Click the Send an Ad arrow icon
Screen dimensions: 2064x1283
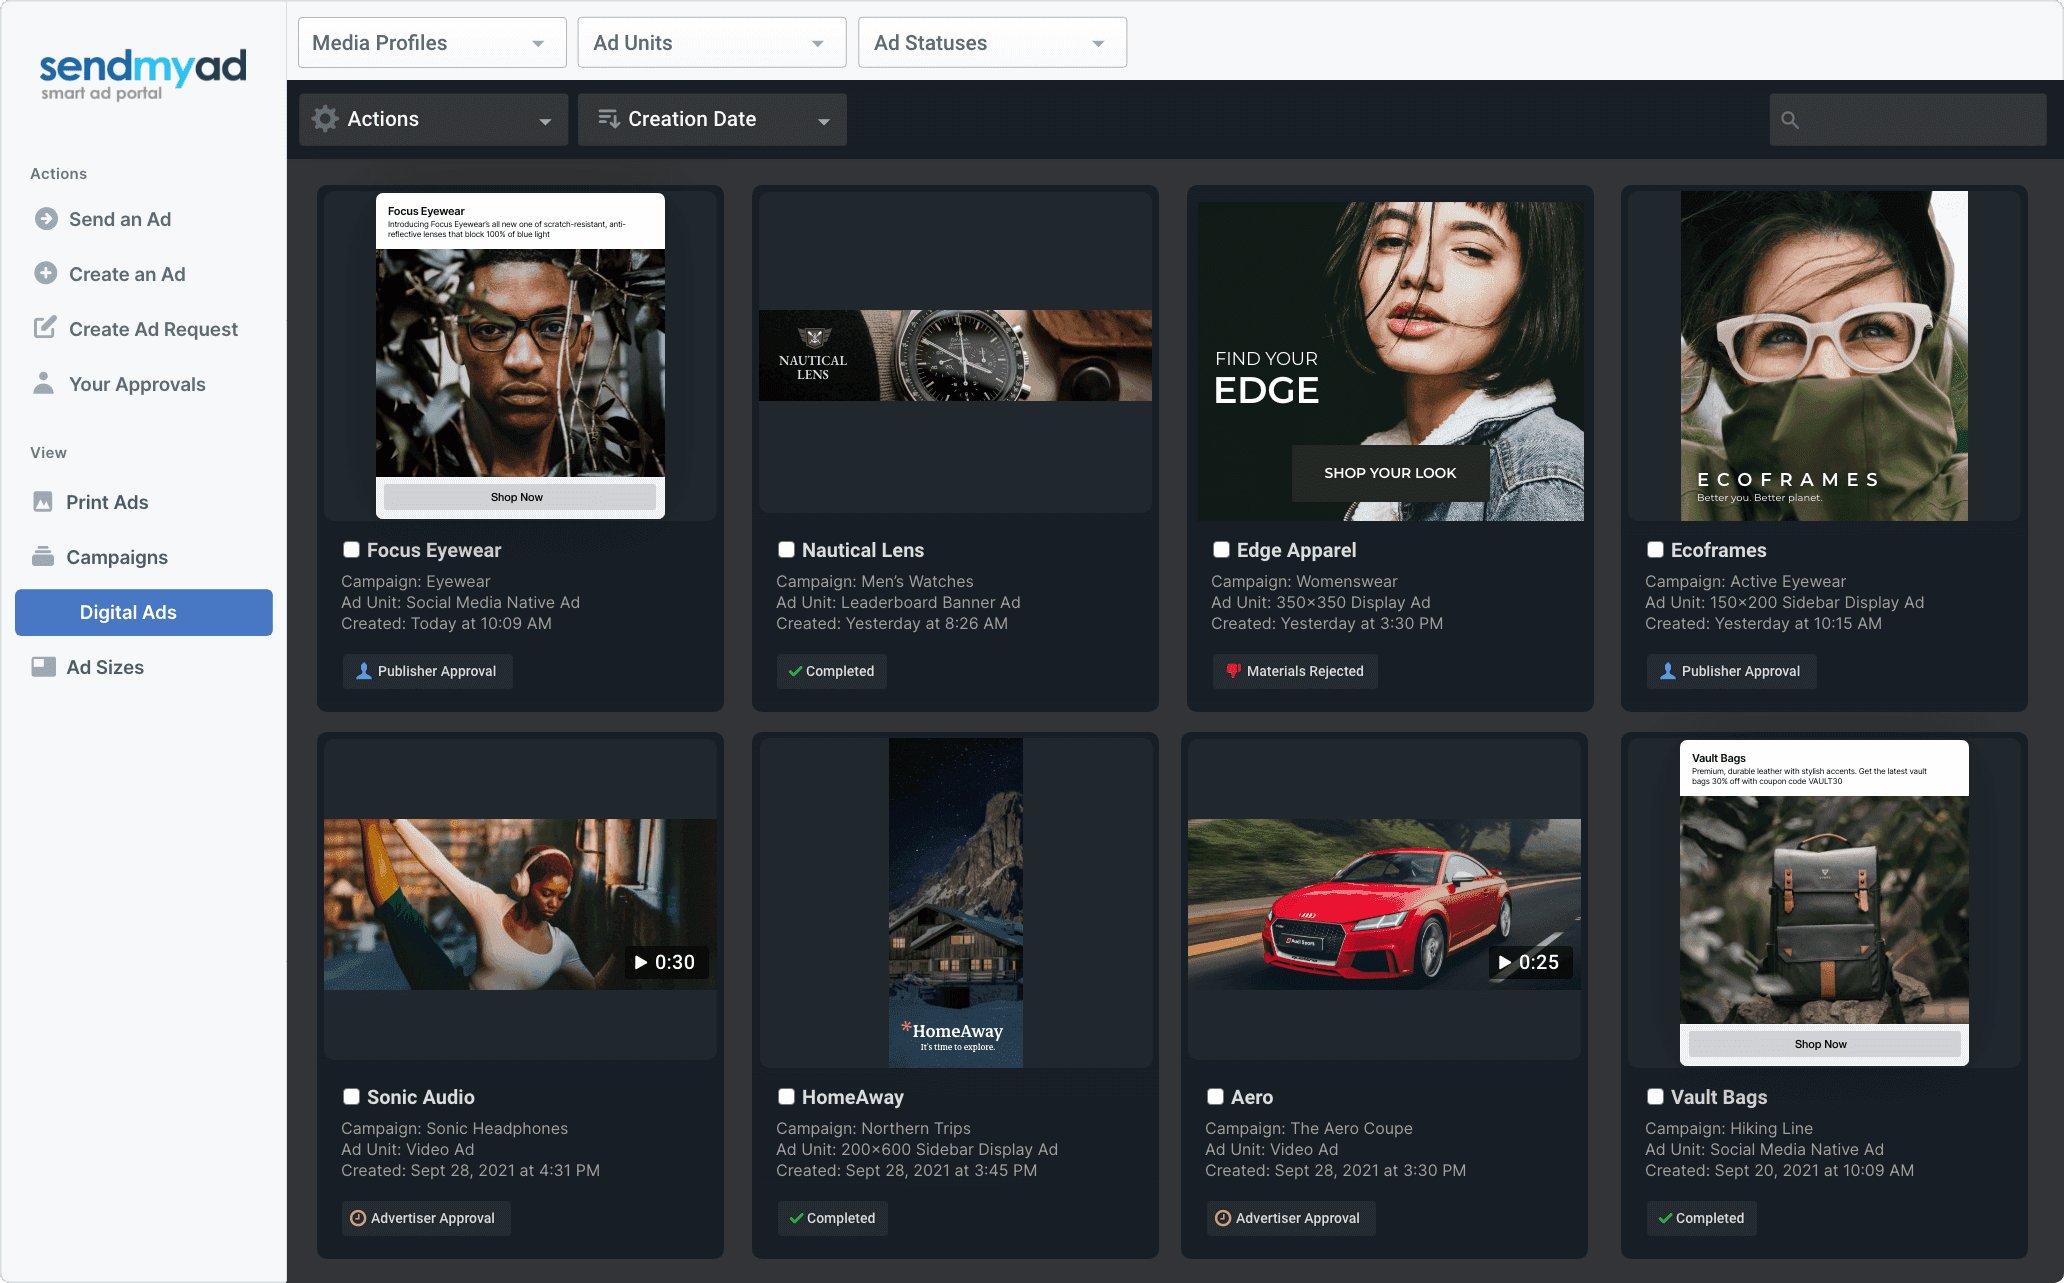46,219
